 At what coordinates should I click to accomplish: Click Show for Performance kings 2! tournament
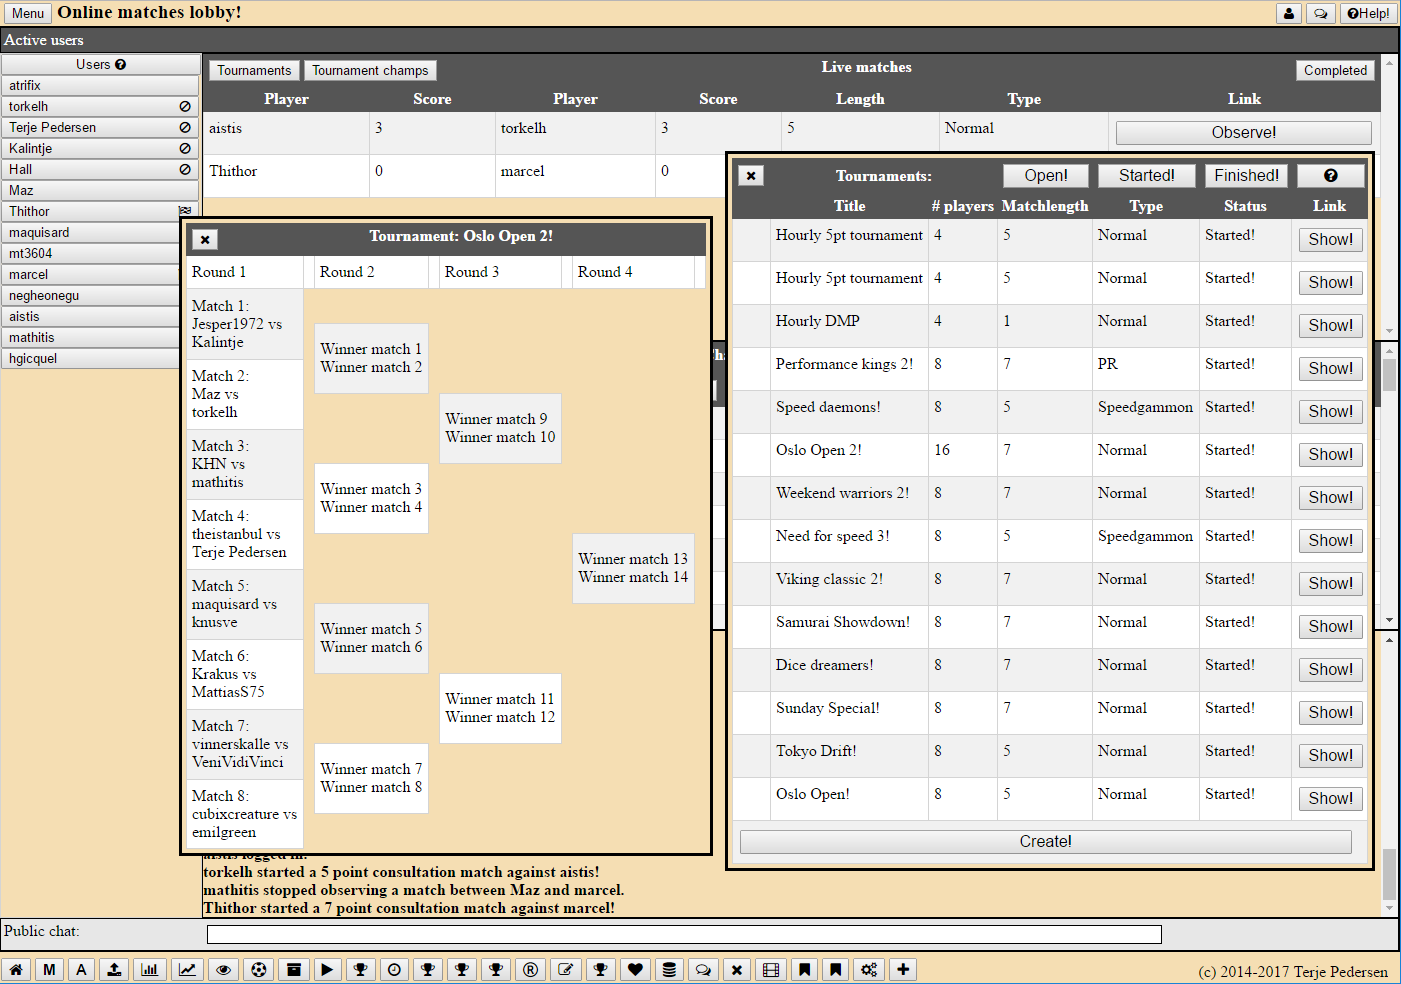[1330, 368]
